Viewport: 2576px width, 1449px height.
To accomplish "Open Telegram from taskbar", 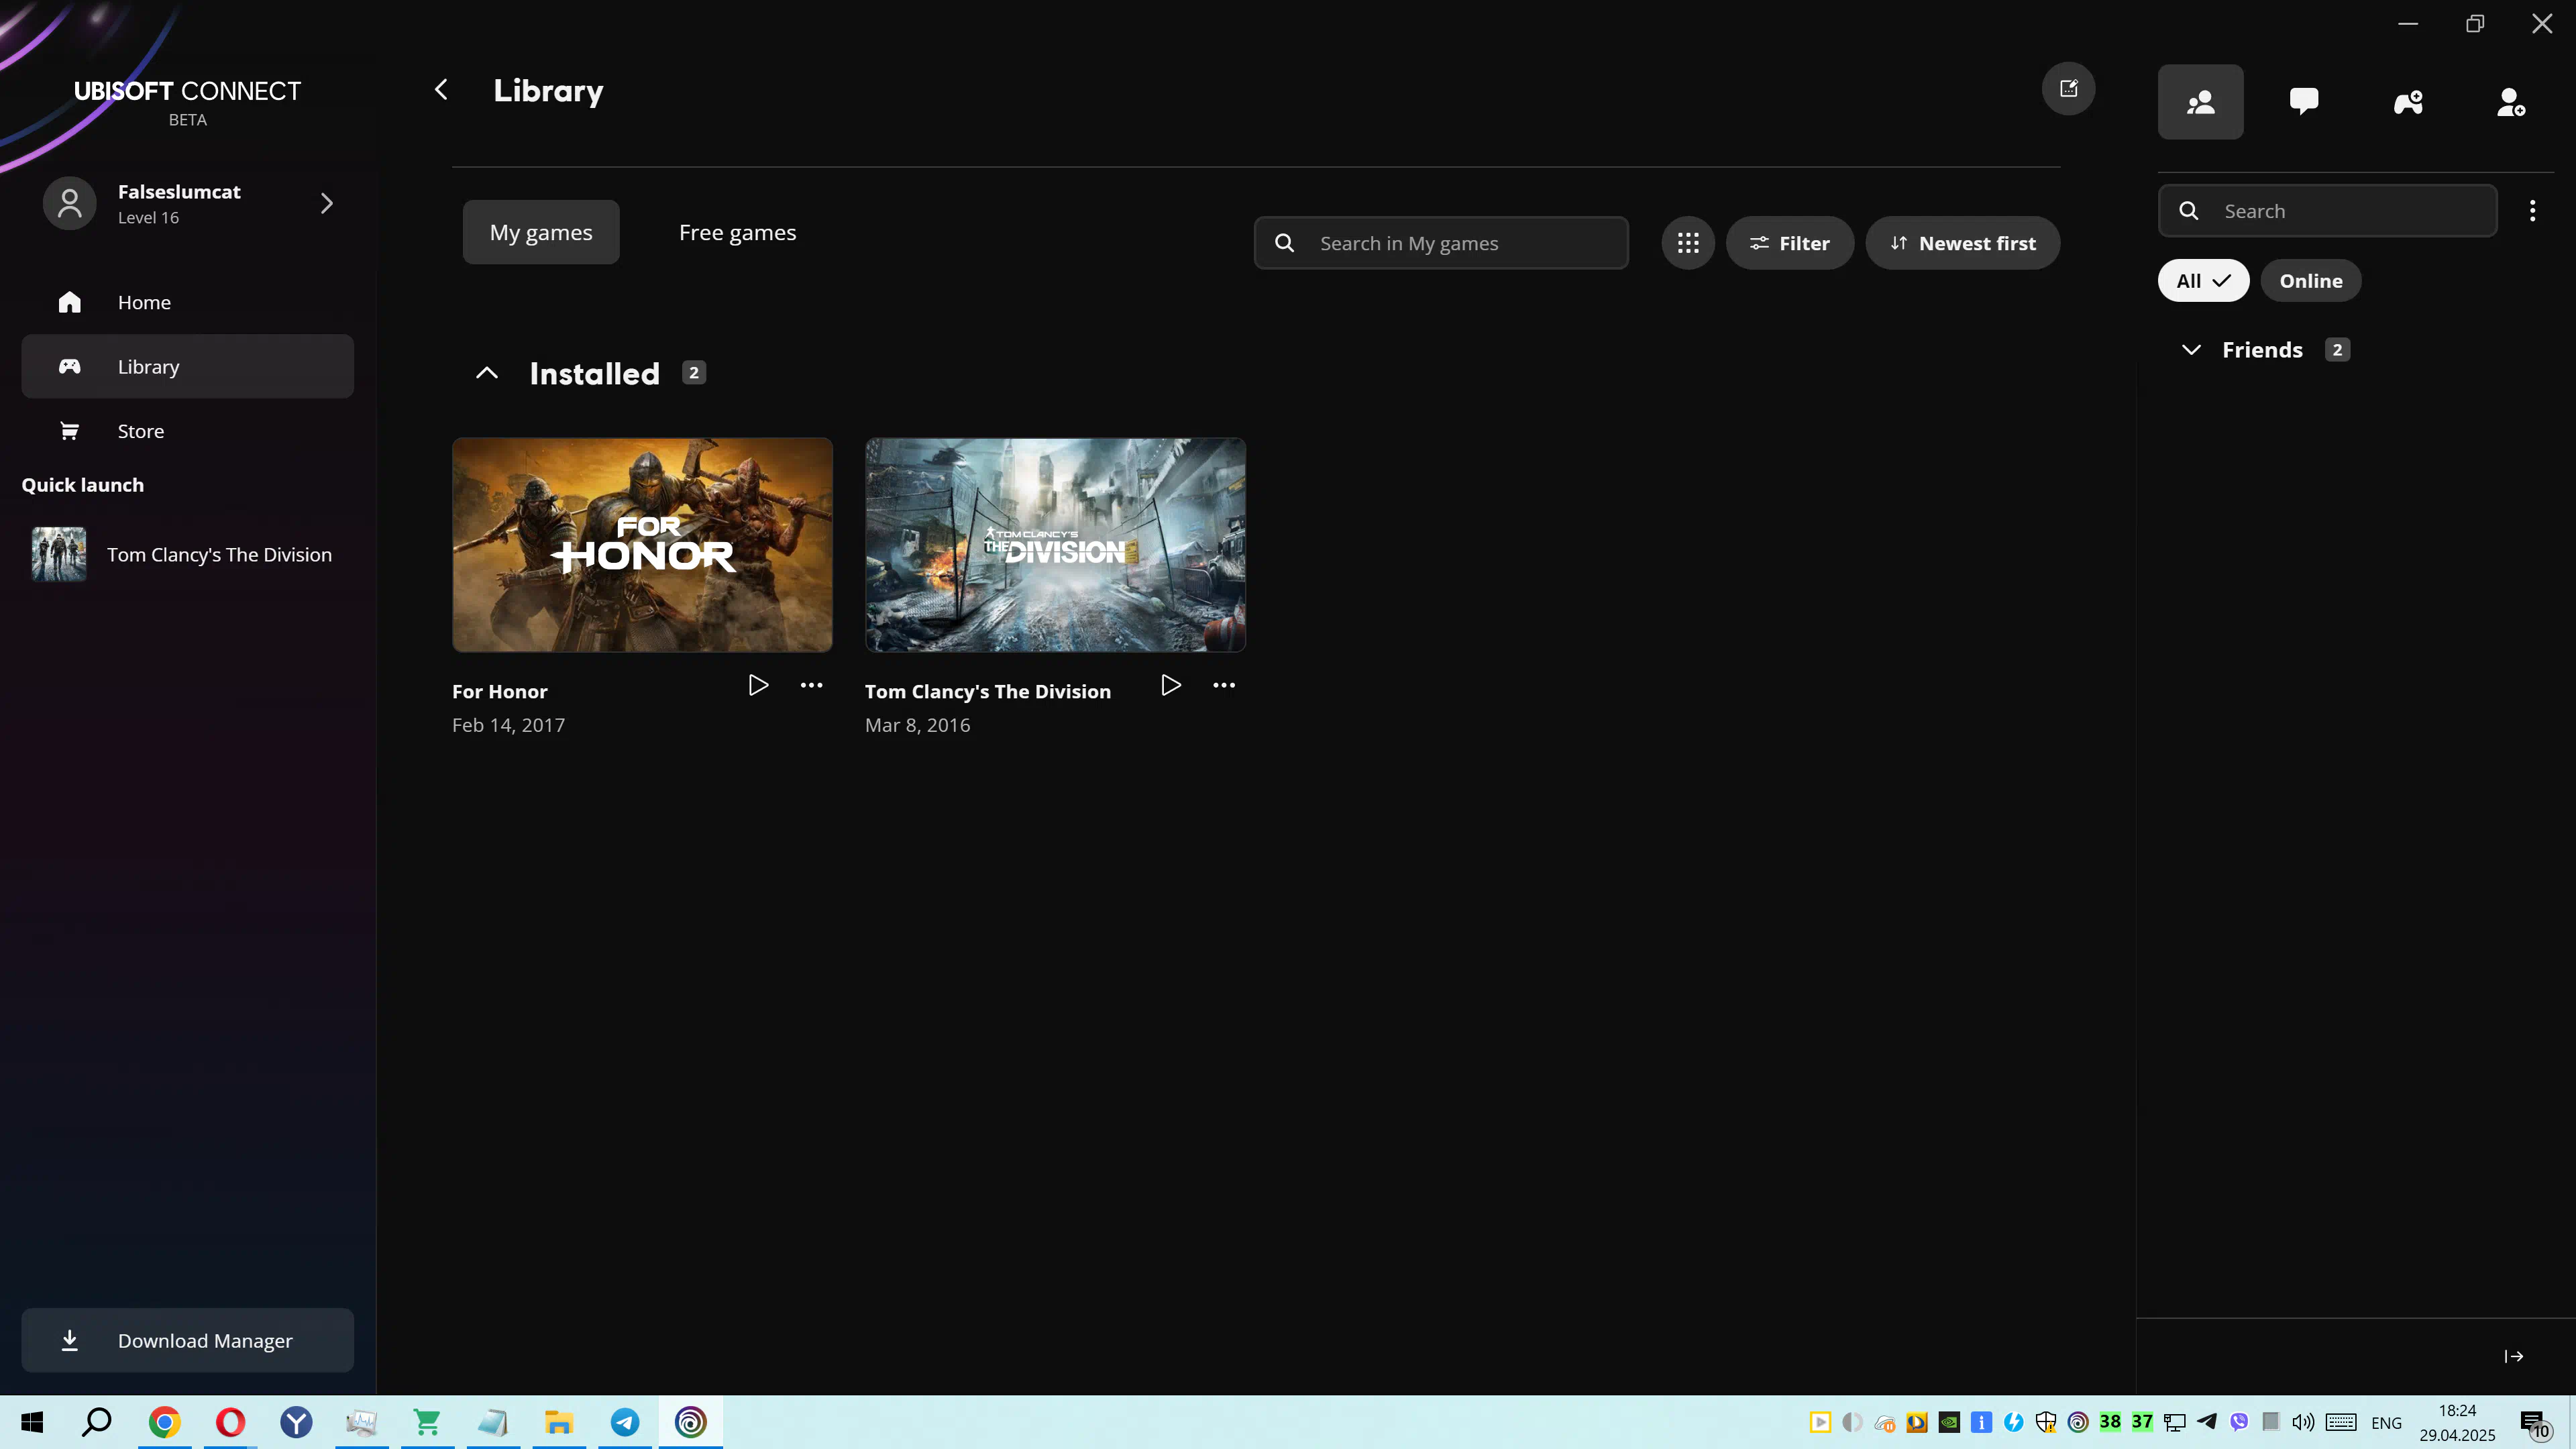I will click(625, 1422).
